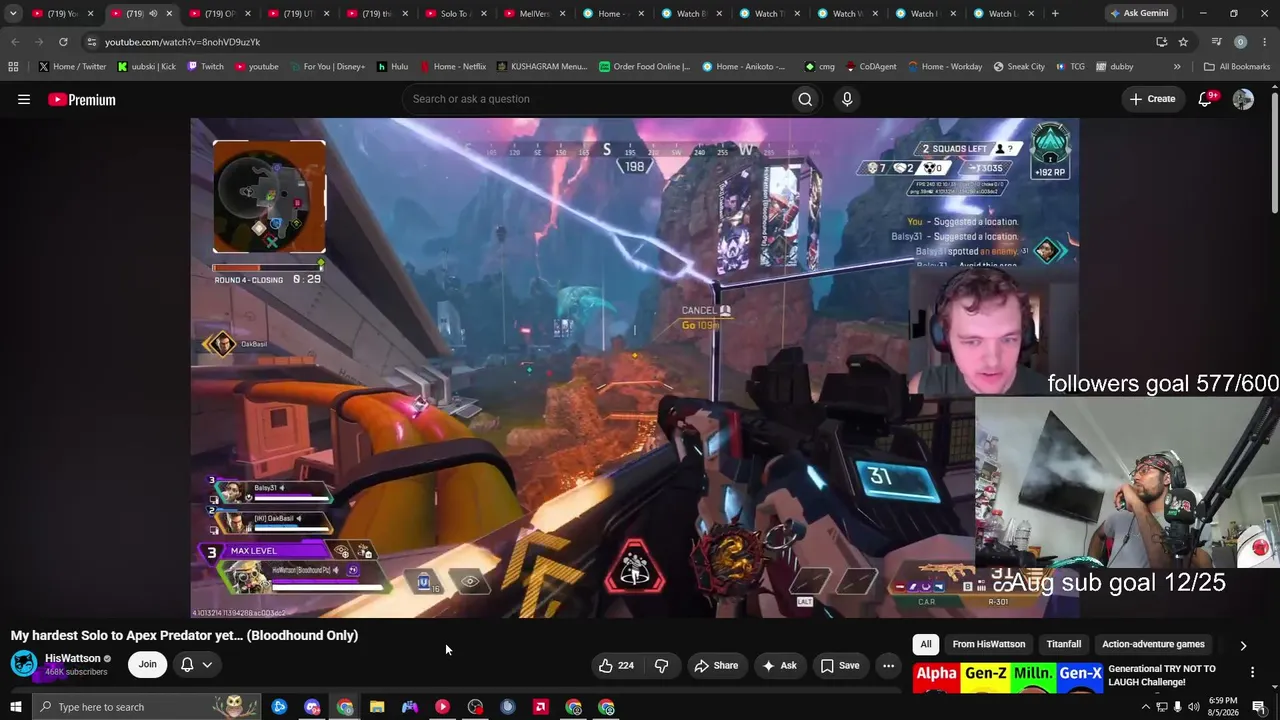Save video to a playlist

coord(840,665)
